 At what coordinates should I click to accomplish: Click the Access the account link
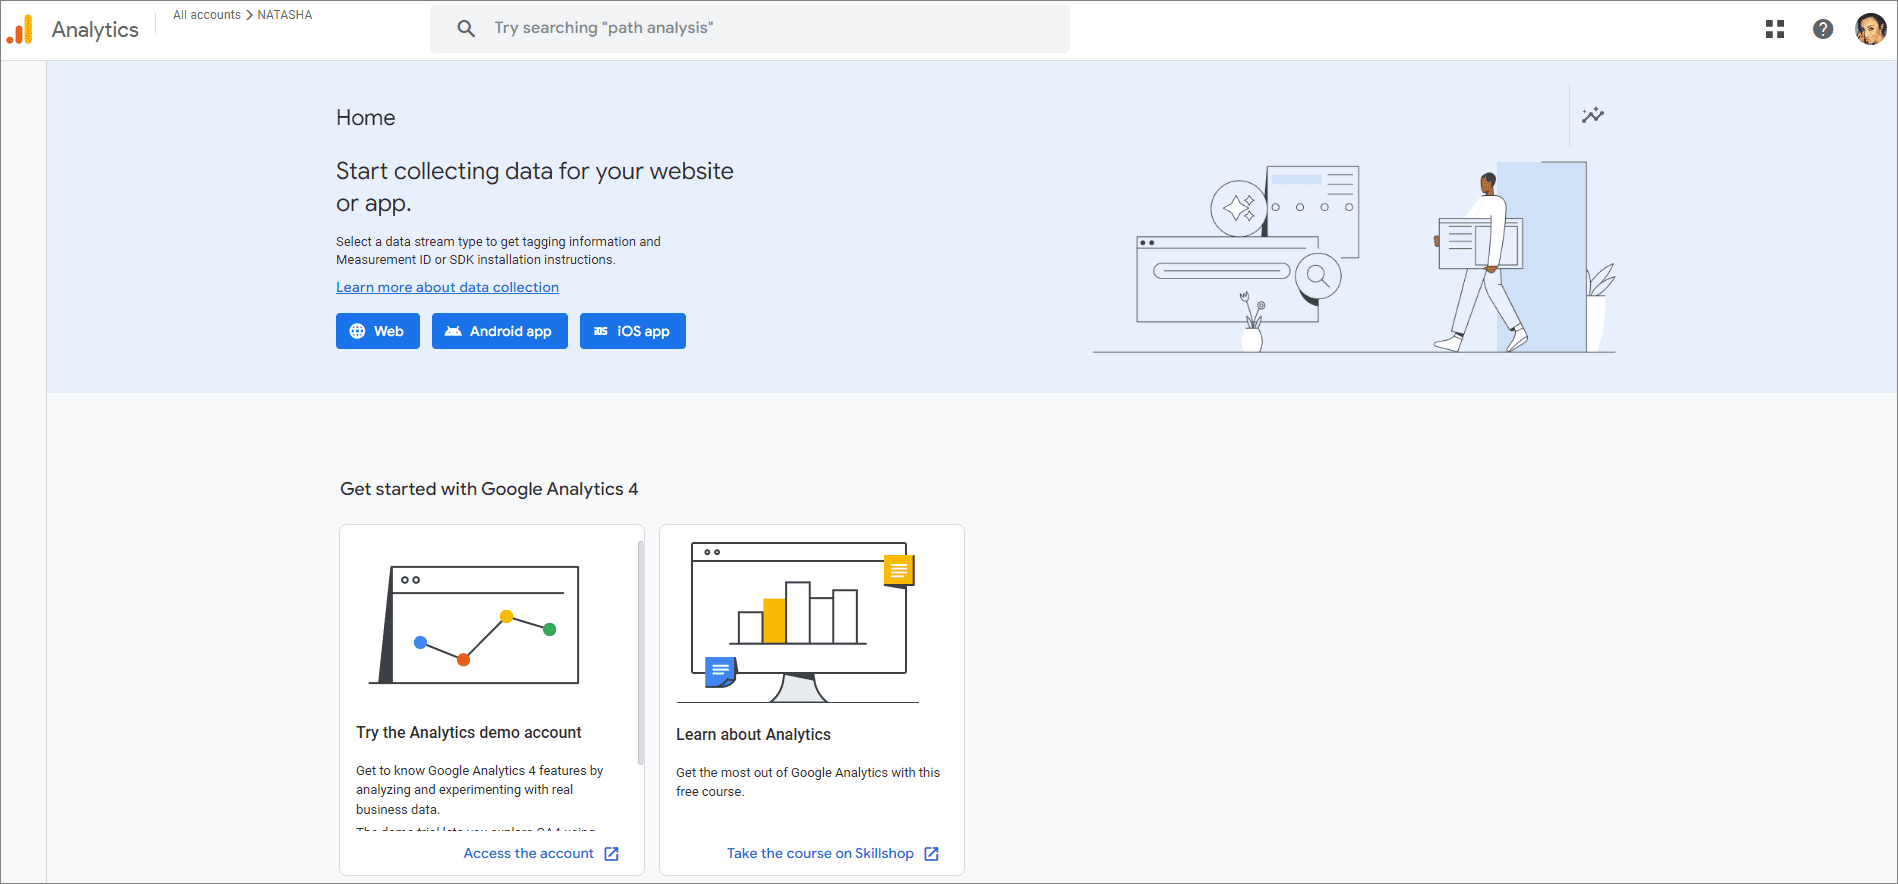coord(528,854)
